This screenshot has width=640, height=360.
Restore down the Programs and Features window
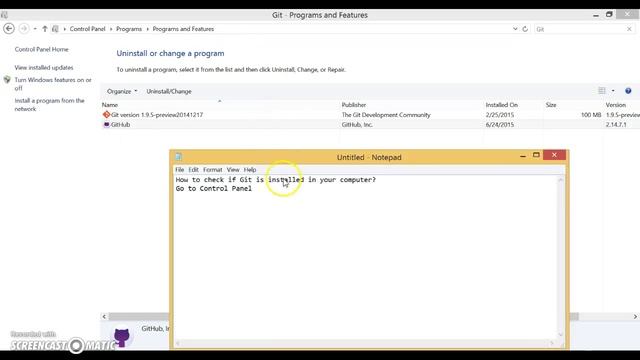tap(609, 14)
